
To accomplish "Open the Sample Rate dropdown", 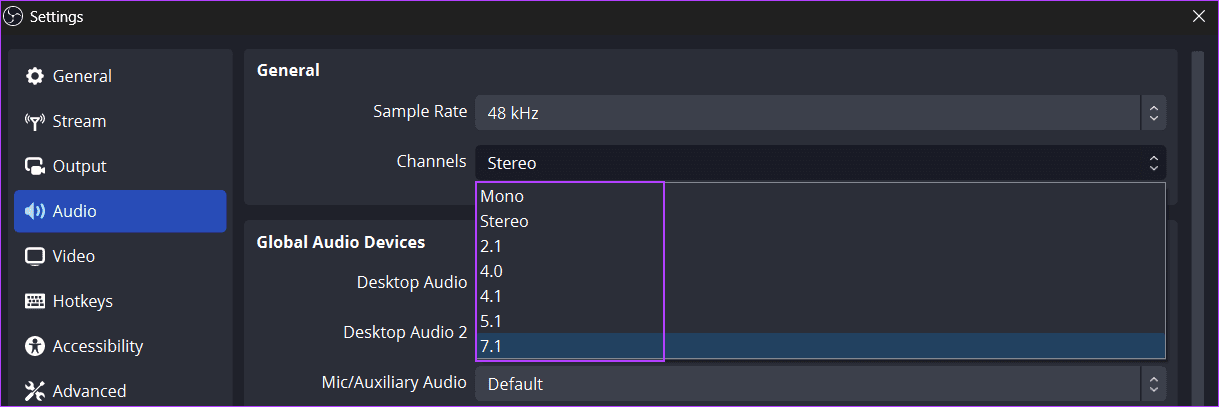I will click(820, 113).
